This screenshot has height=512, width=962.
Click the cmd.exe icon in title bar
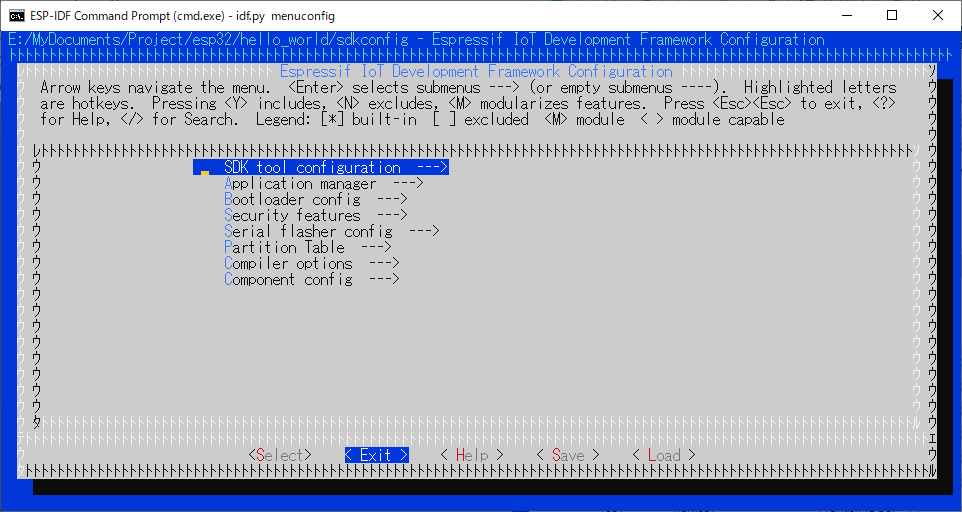pos(17,16)
